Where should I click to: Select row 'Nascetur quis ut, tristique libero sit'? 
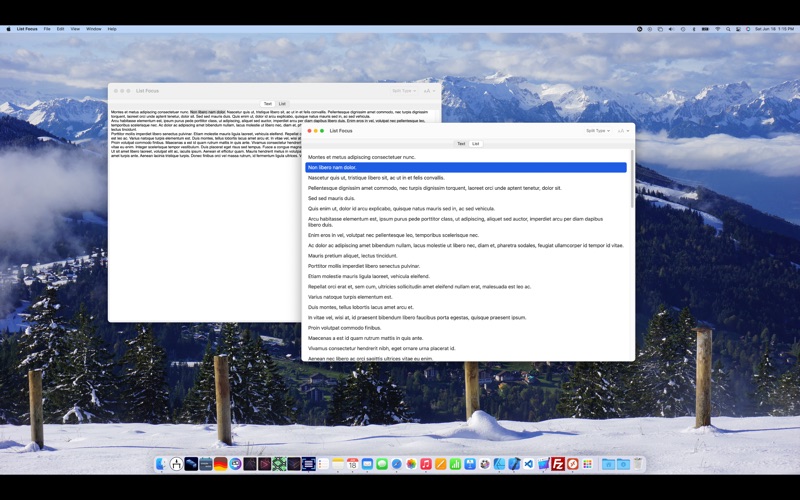click(x=466, y=178)
